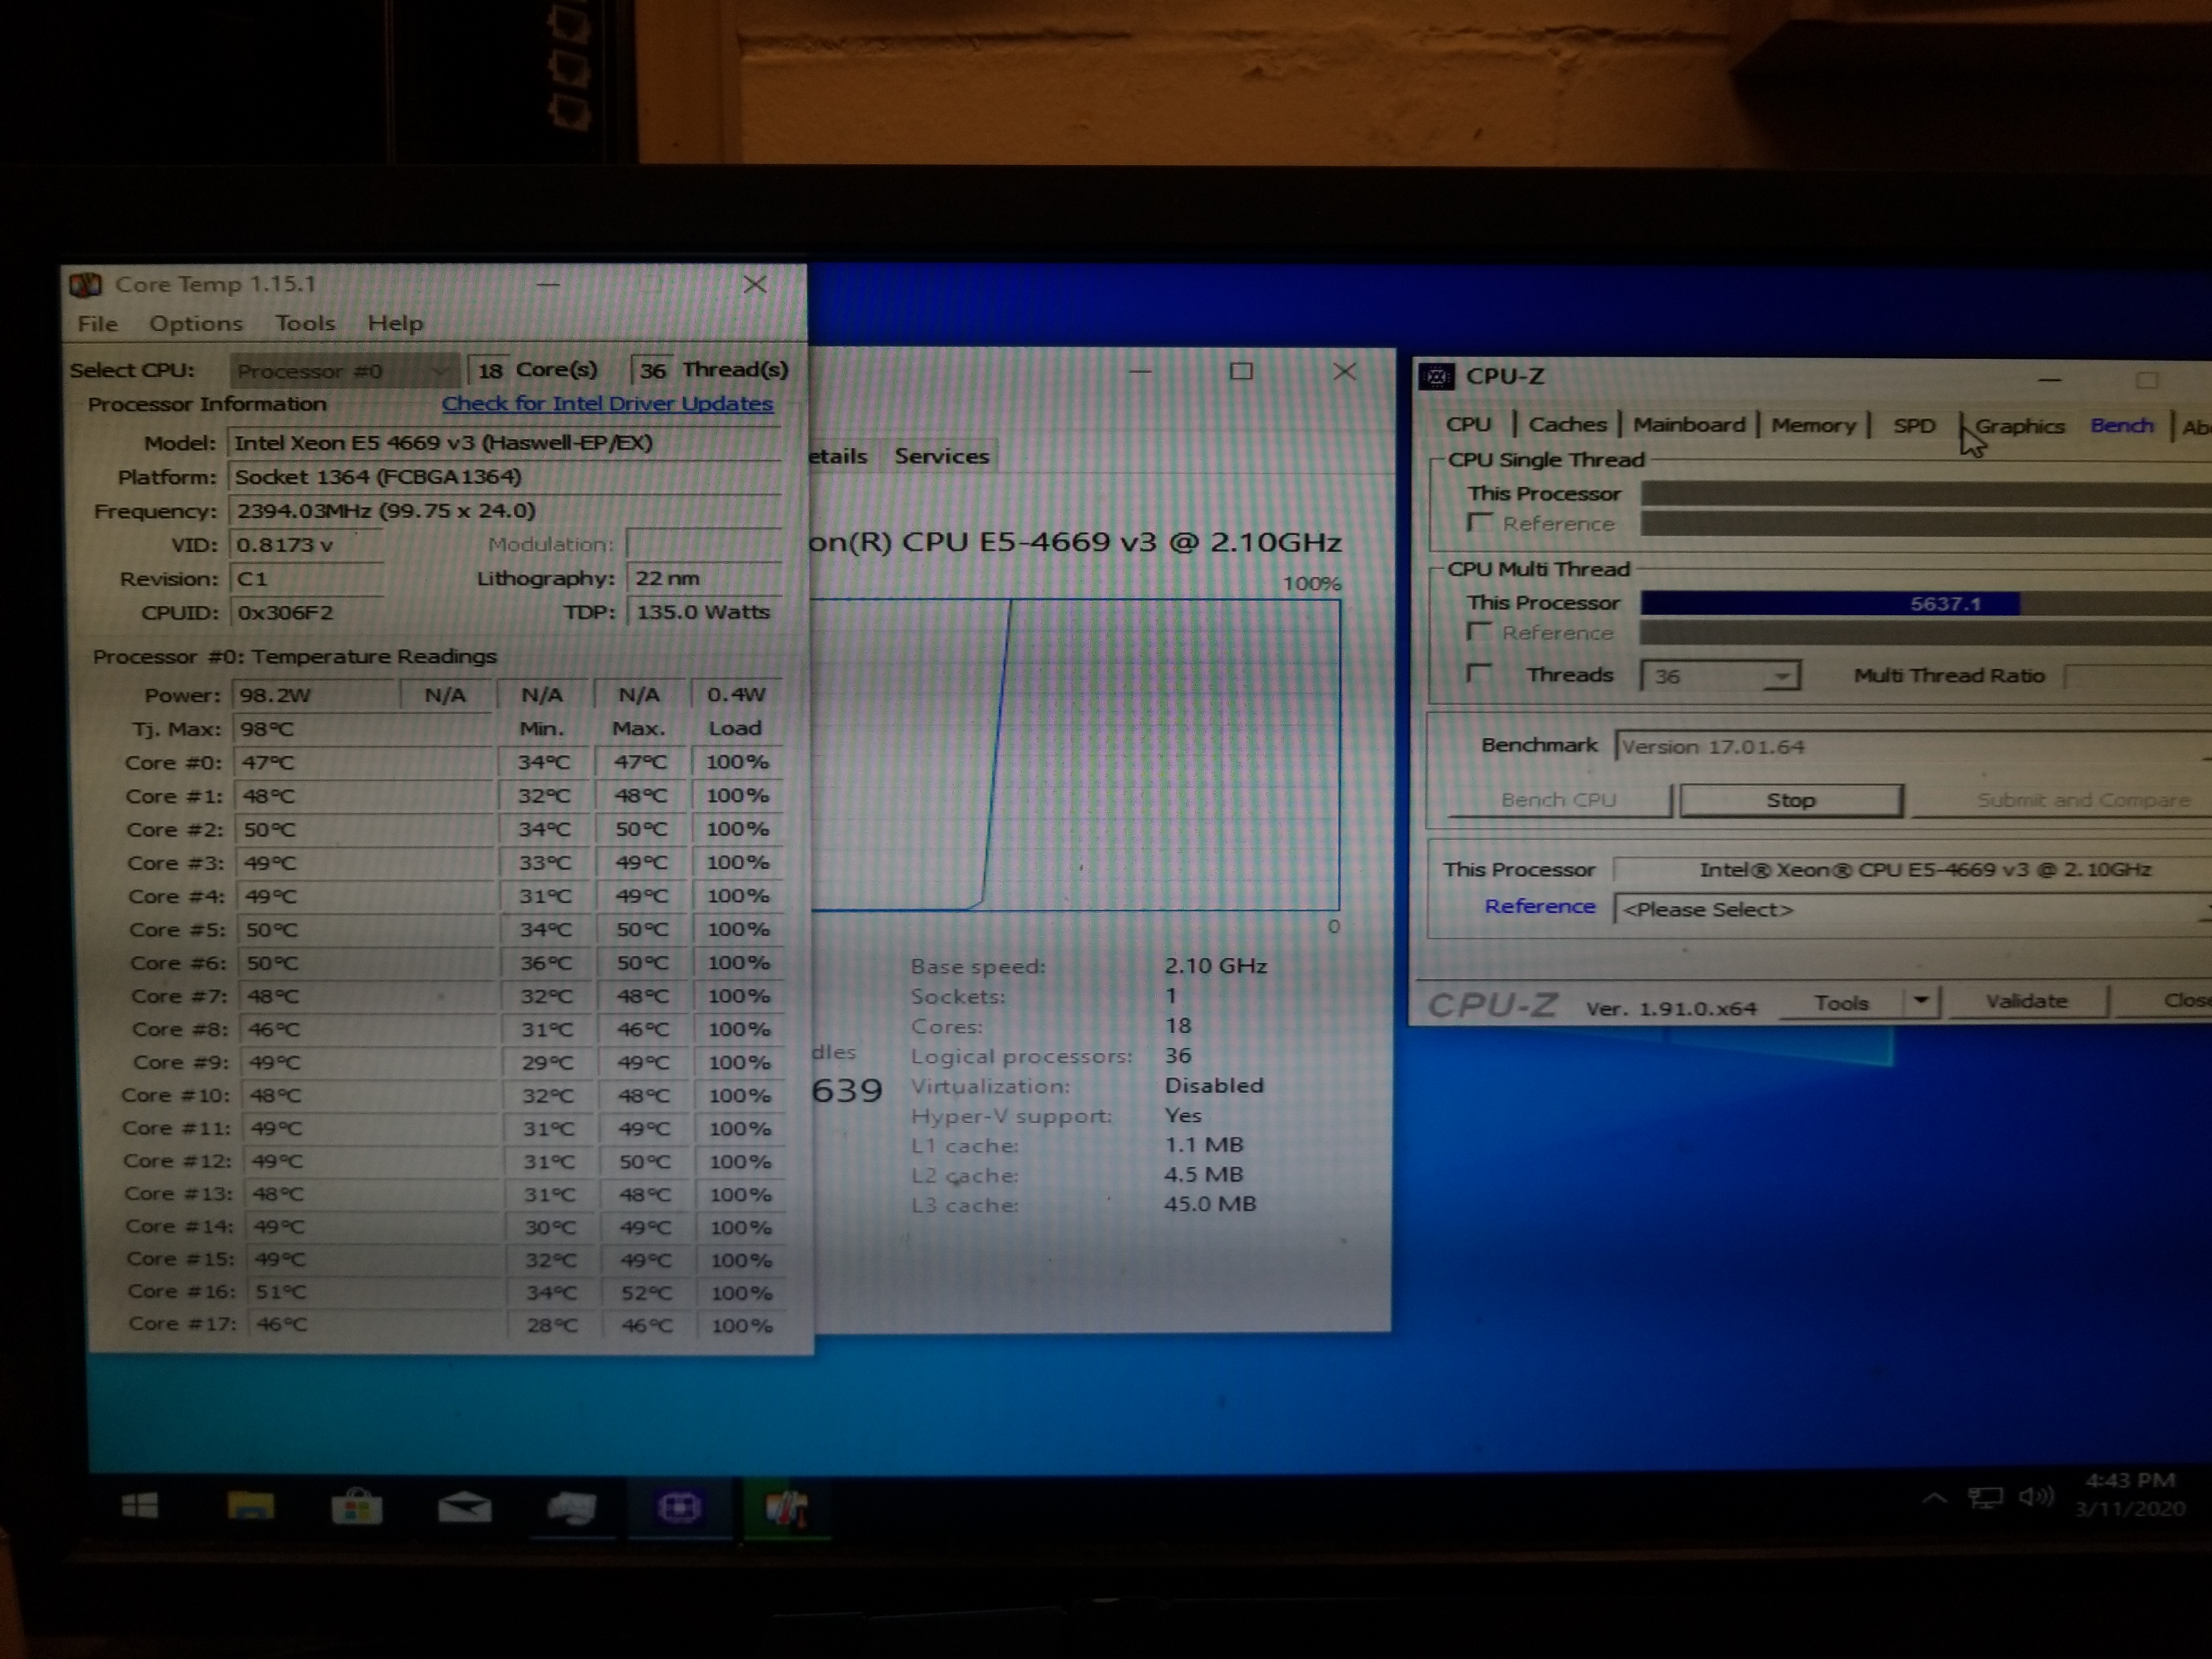2212x1659 pixels.
Task: Show hidden system tray icons
Action: (x=1934, y=1498)
